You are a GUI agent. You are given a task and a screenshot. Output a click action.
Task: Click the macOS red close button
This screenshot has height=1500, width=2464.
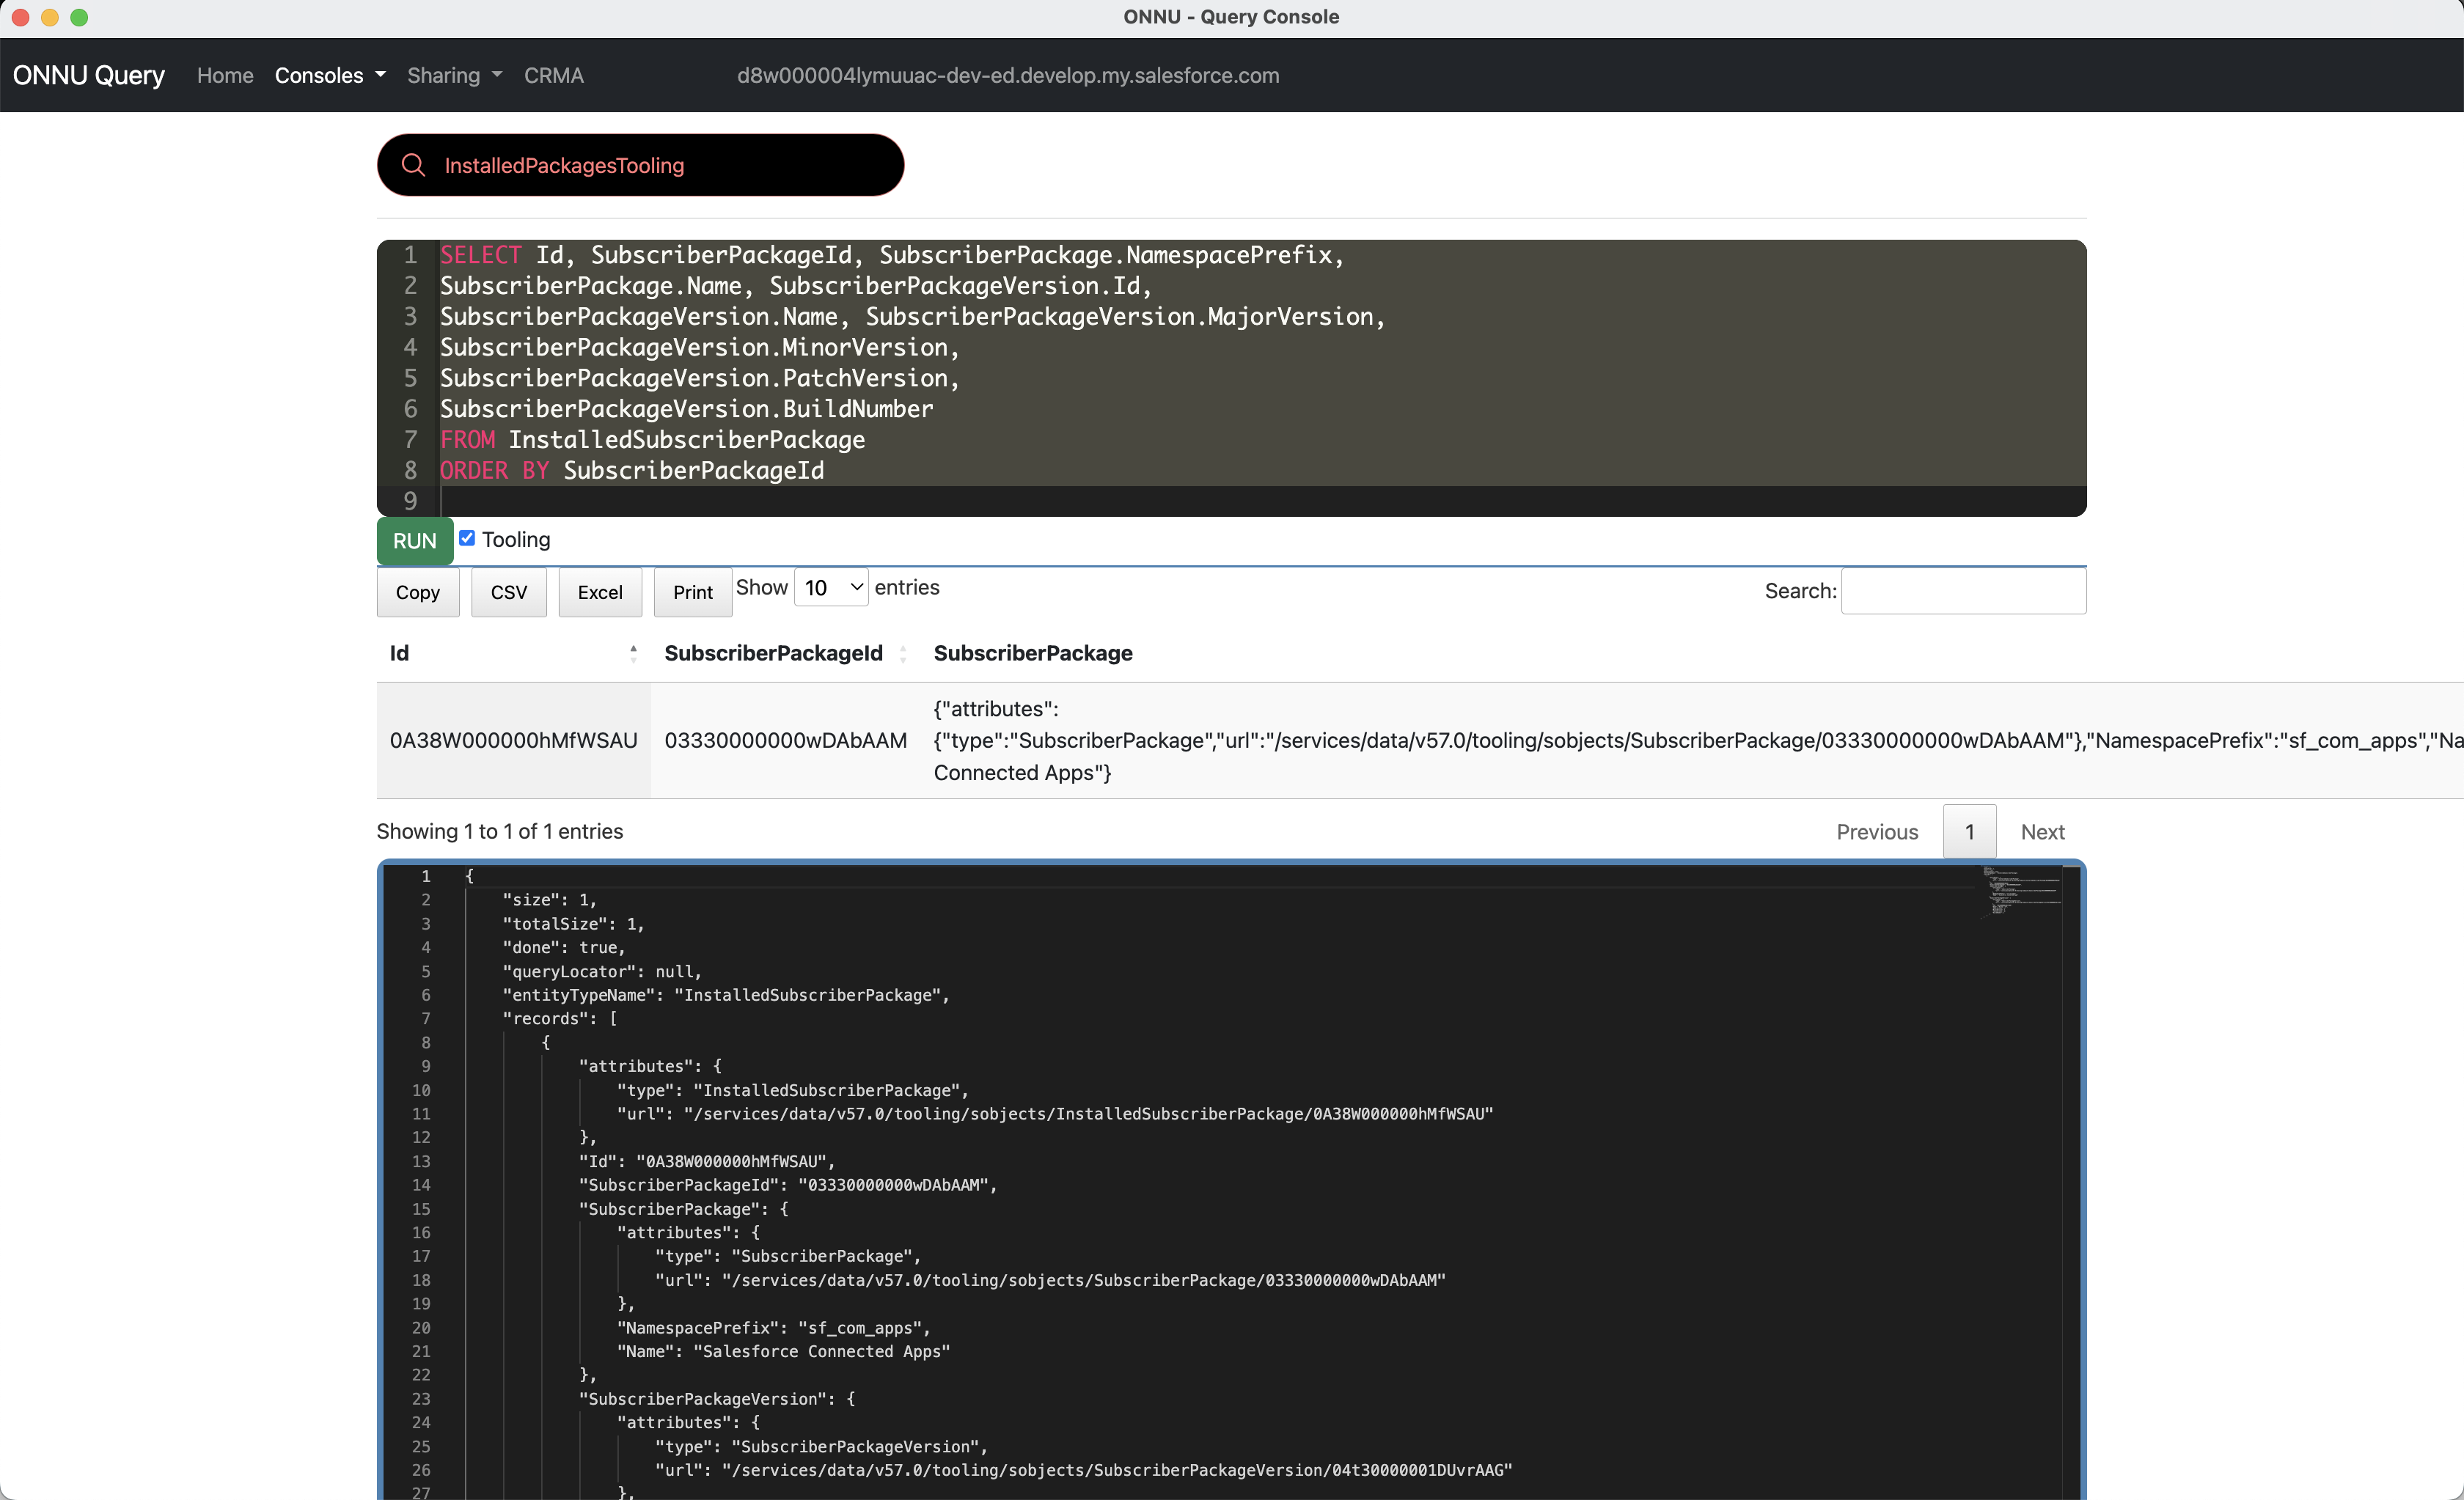tap(20, 17)
